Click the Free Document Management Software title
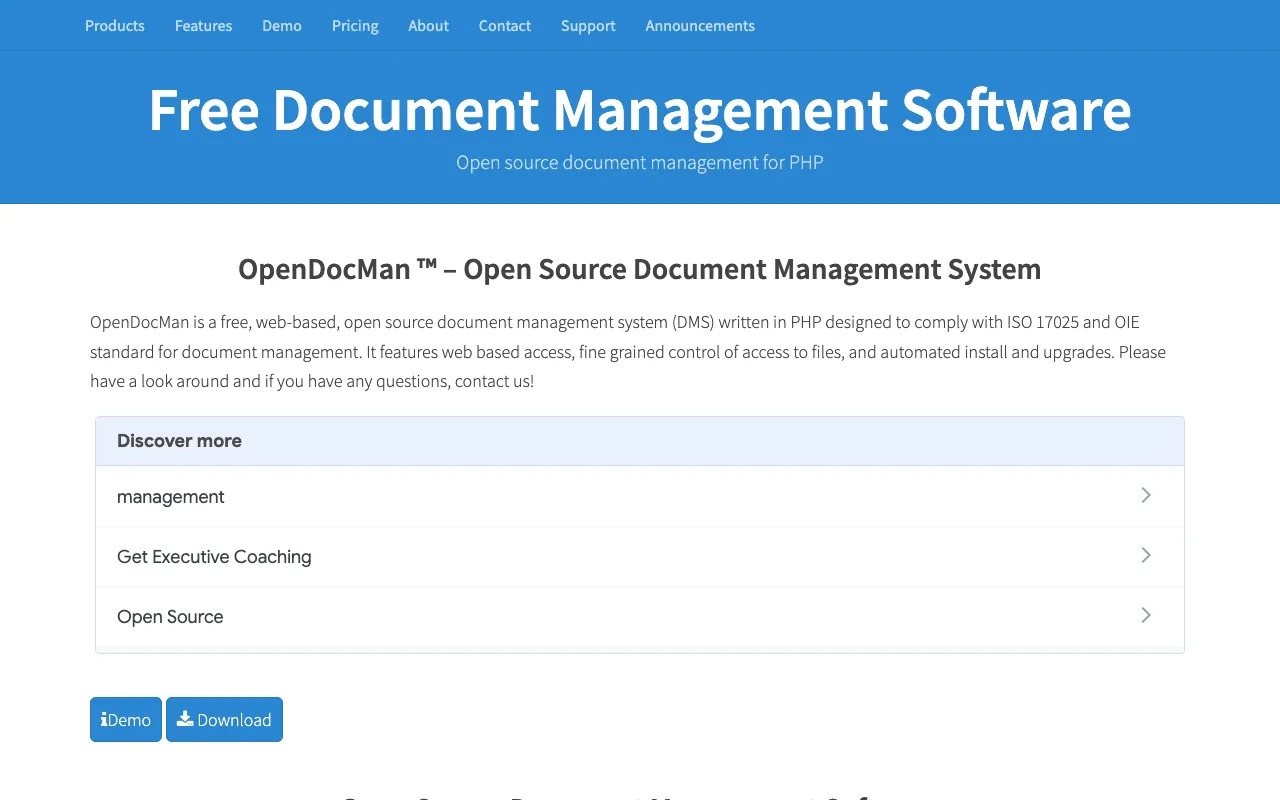The height and width of the screenshot is (800, 1280). (x=640, y=110)
